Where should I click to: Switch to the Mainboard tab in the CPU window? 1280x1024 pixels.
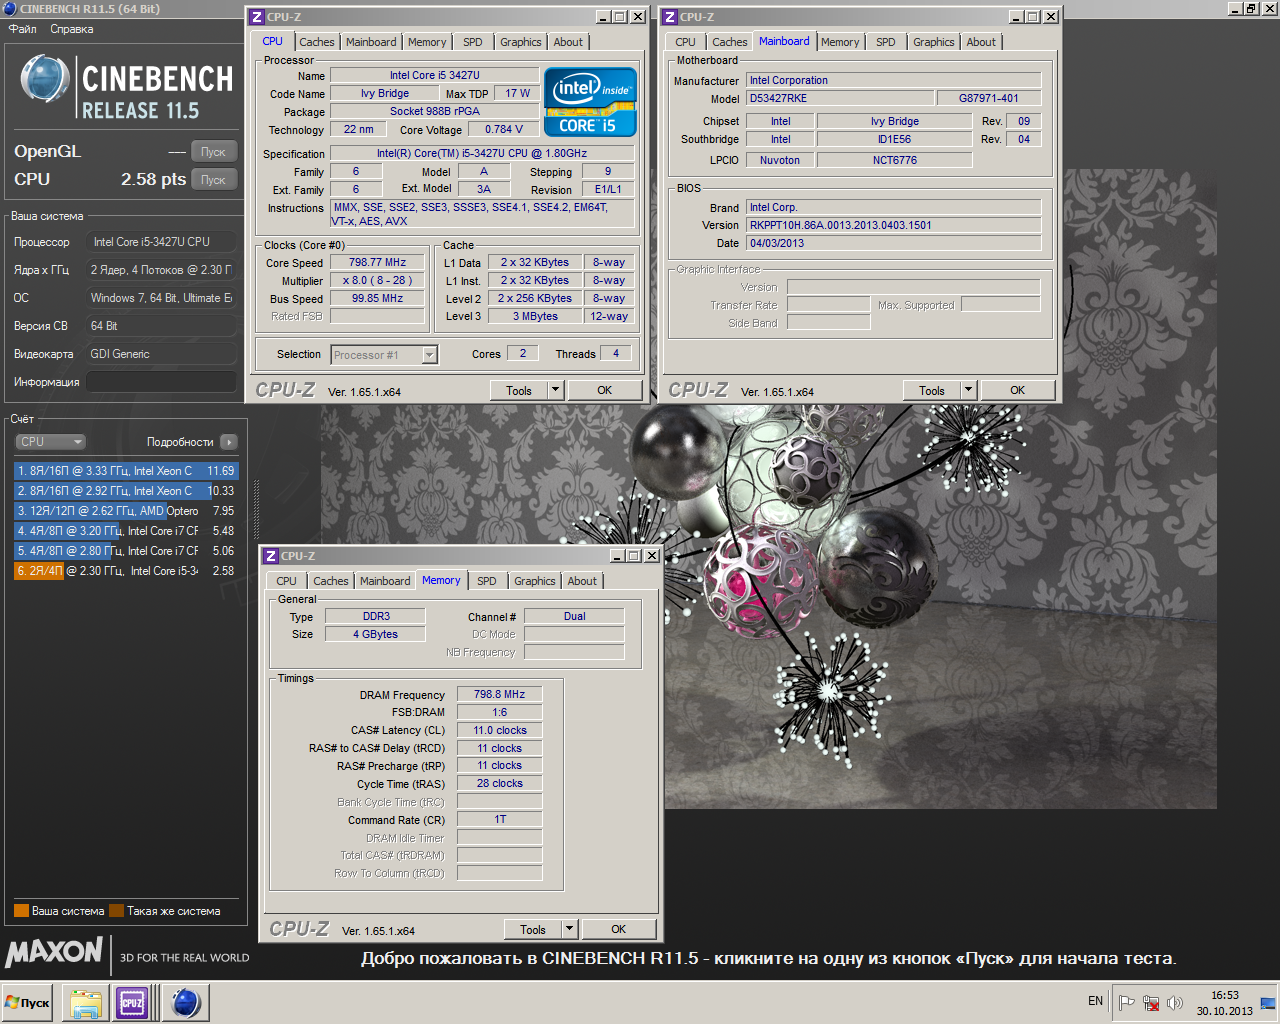point(371,42)
